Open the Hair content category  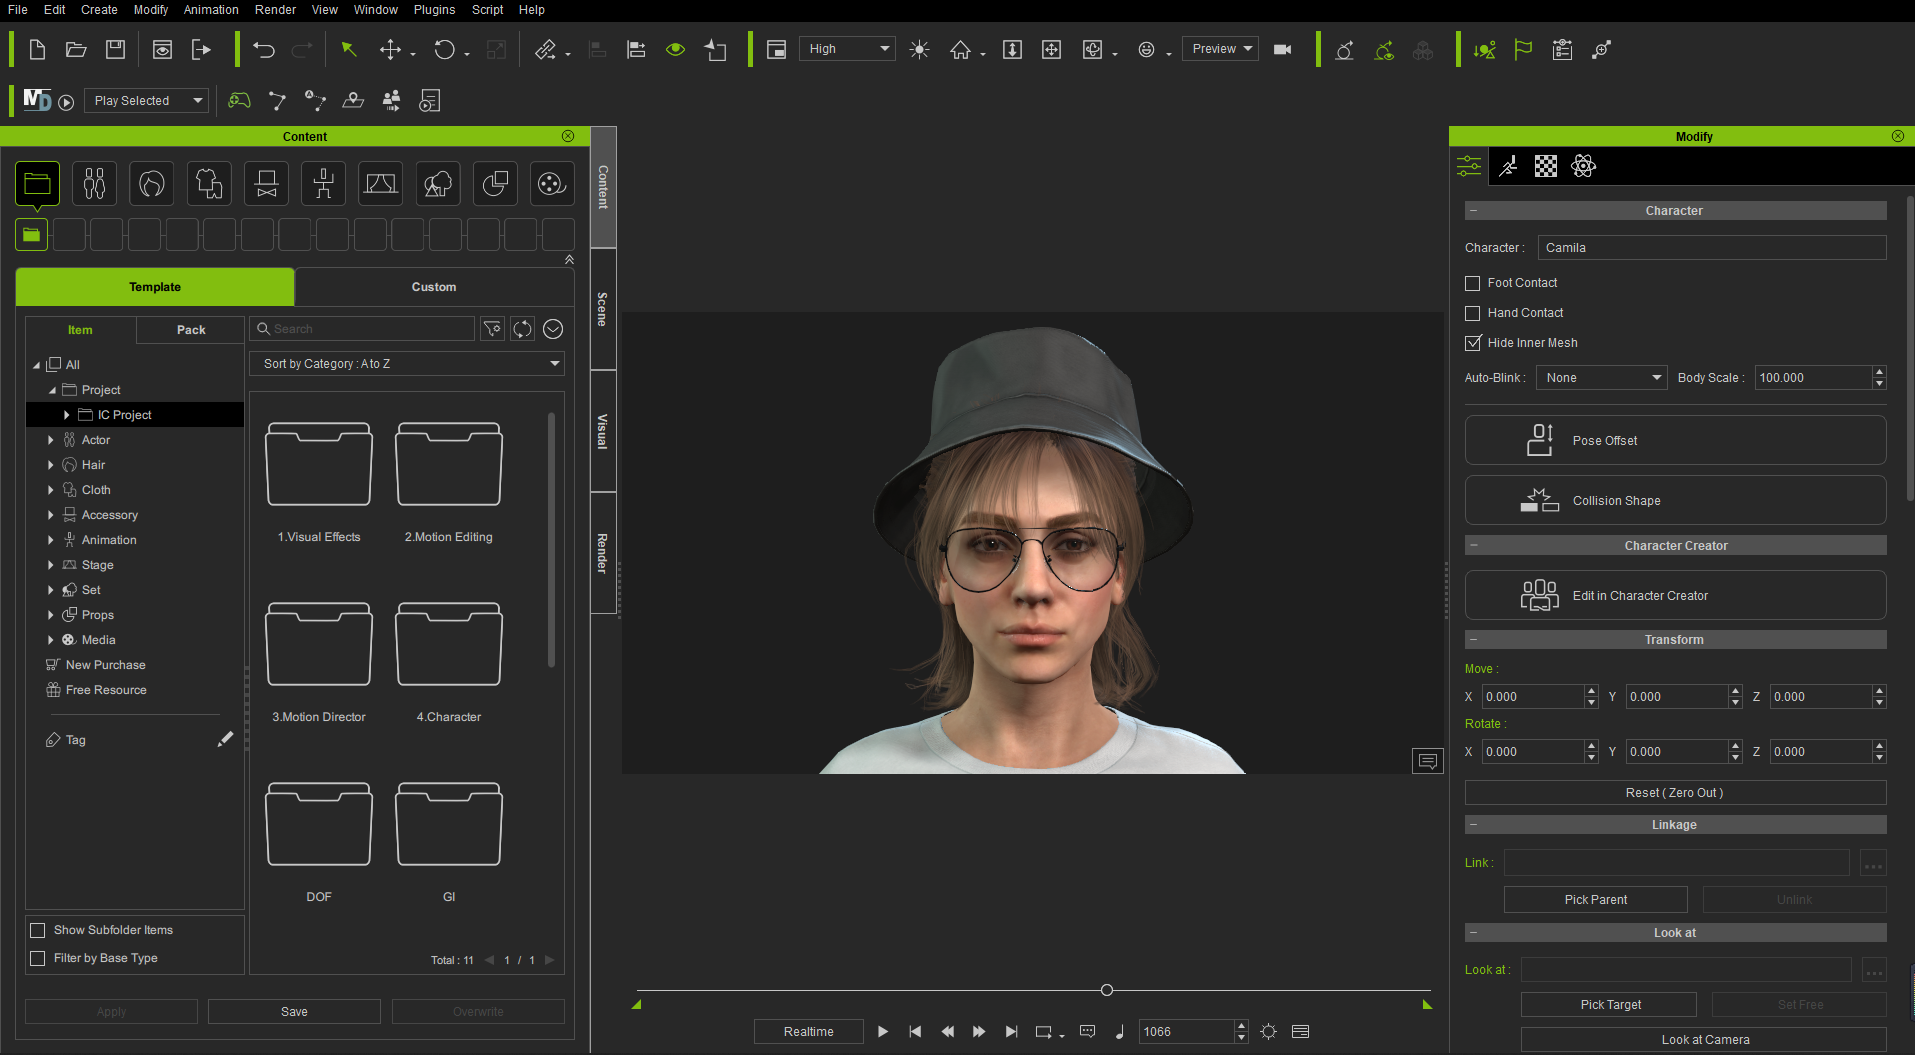(151, 183)
